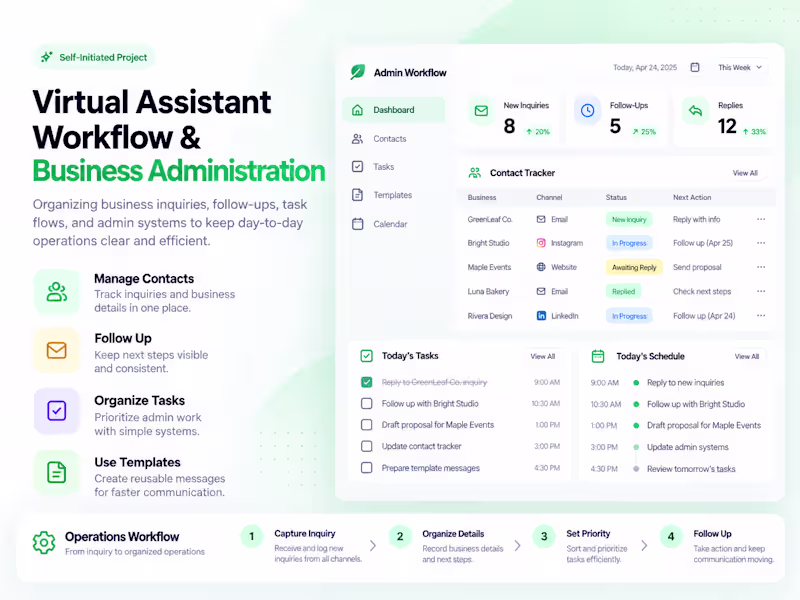Click the In Progress badge for Bright Studio
Viewport: 800px width, 600px height.
629,243
